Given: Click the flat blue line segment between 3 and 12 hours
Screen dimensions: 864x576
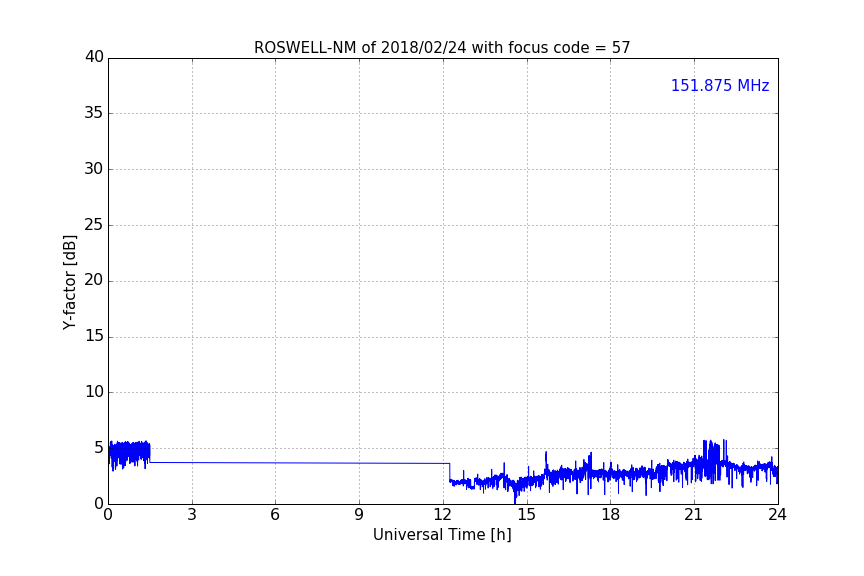Looking at the screenshot, I should pyautogui.click(x=300, y=463).
